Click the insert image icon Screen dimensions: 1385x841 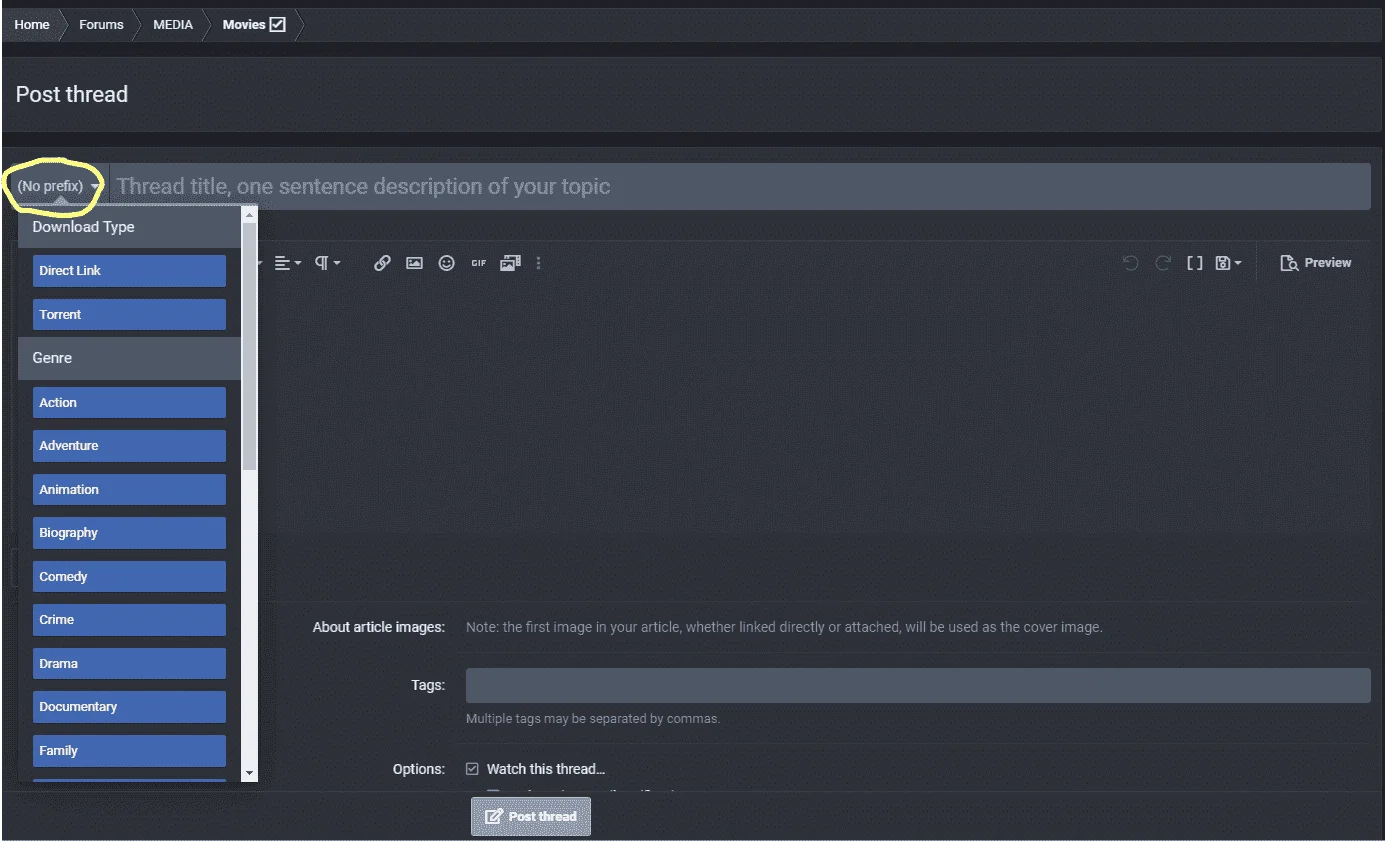414,263
